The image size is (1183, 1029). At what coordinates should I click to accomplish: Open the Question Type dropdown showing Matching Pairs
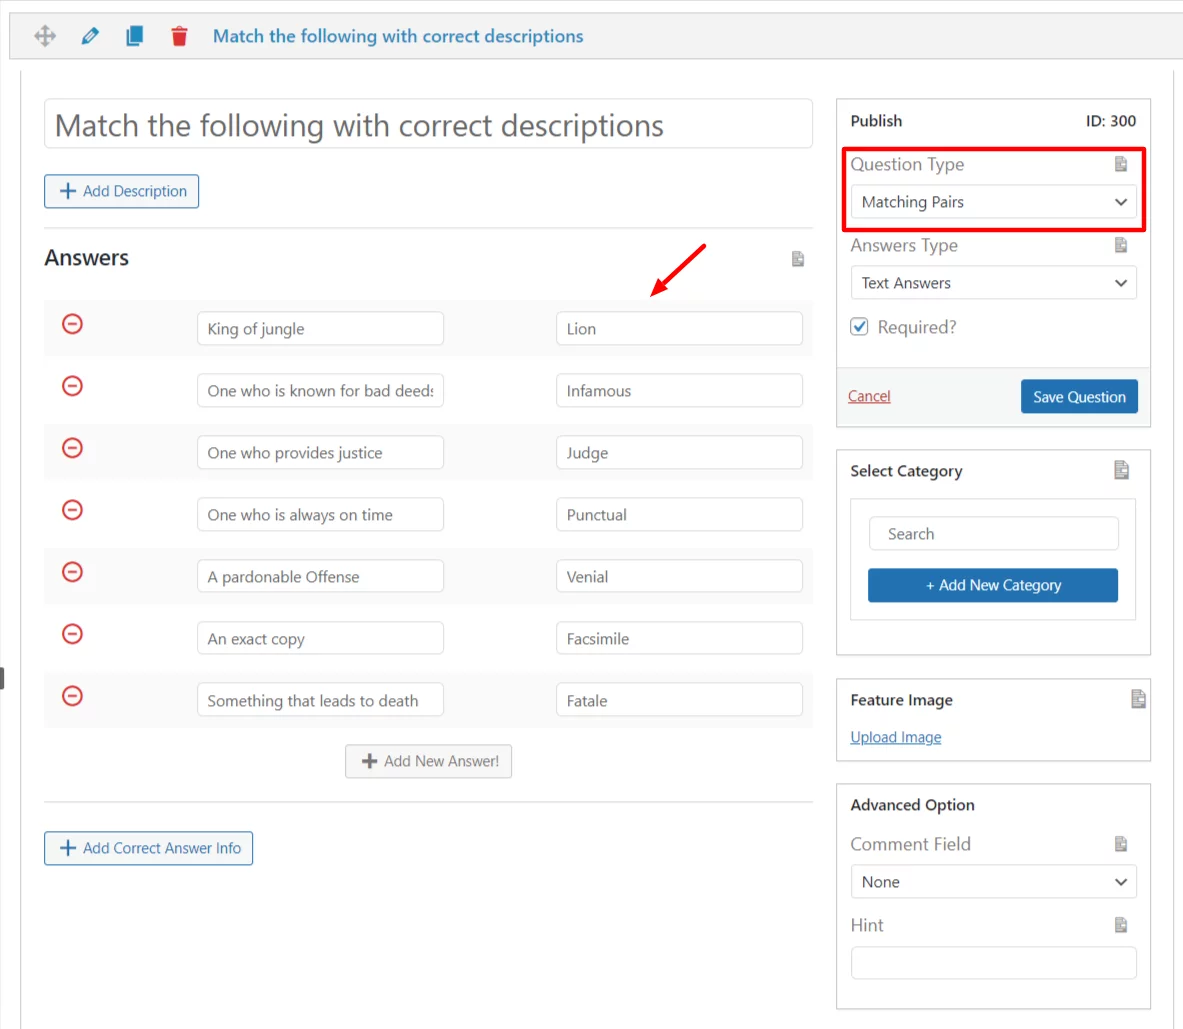click(993, 202)
